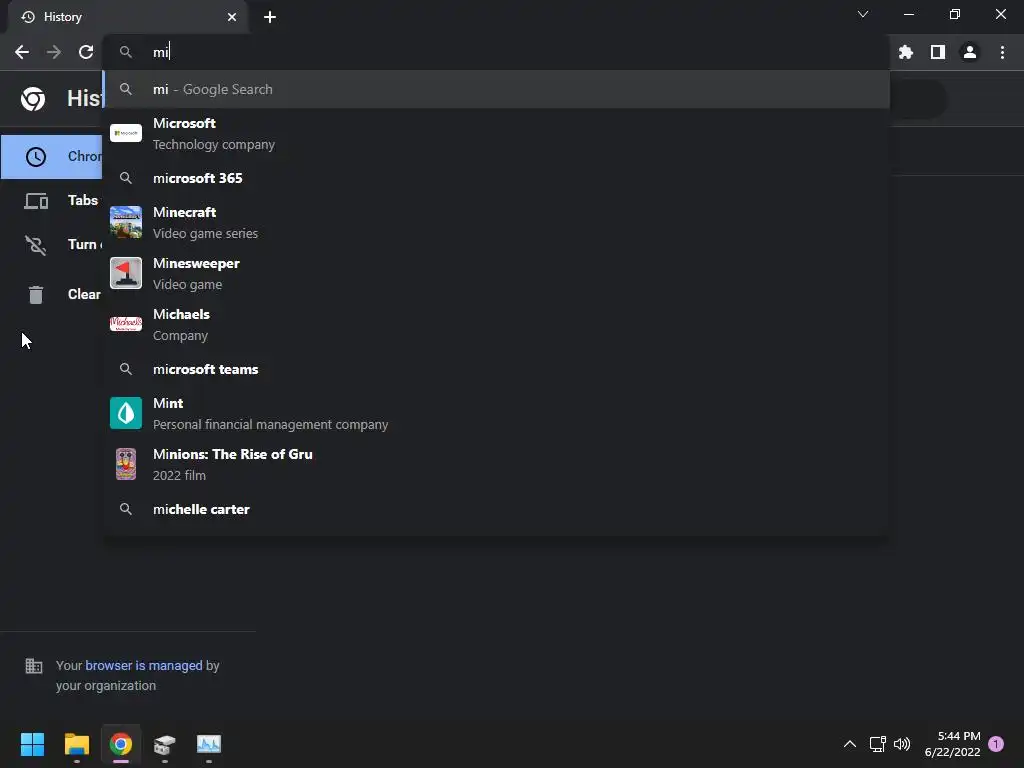
Task: Click the Mint leaf logo icon
Action: [x=126, y=413]
